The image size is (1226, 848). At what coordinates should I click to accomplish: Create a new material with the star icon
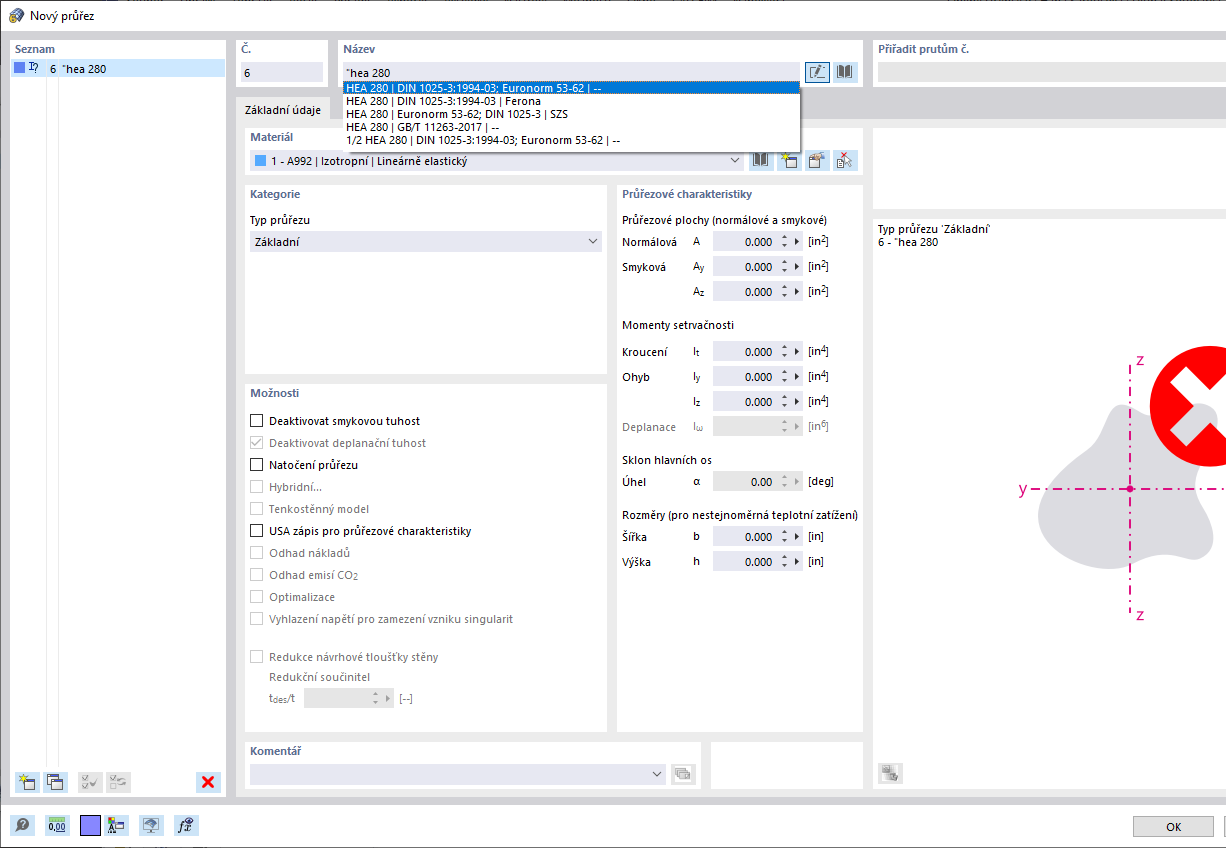tap(789, 161)
